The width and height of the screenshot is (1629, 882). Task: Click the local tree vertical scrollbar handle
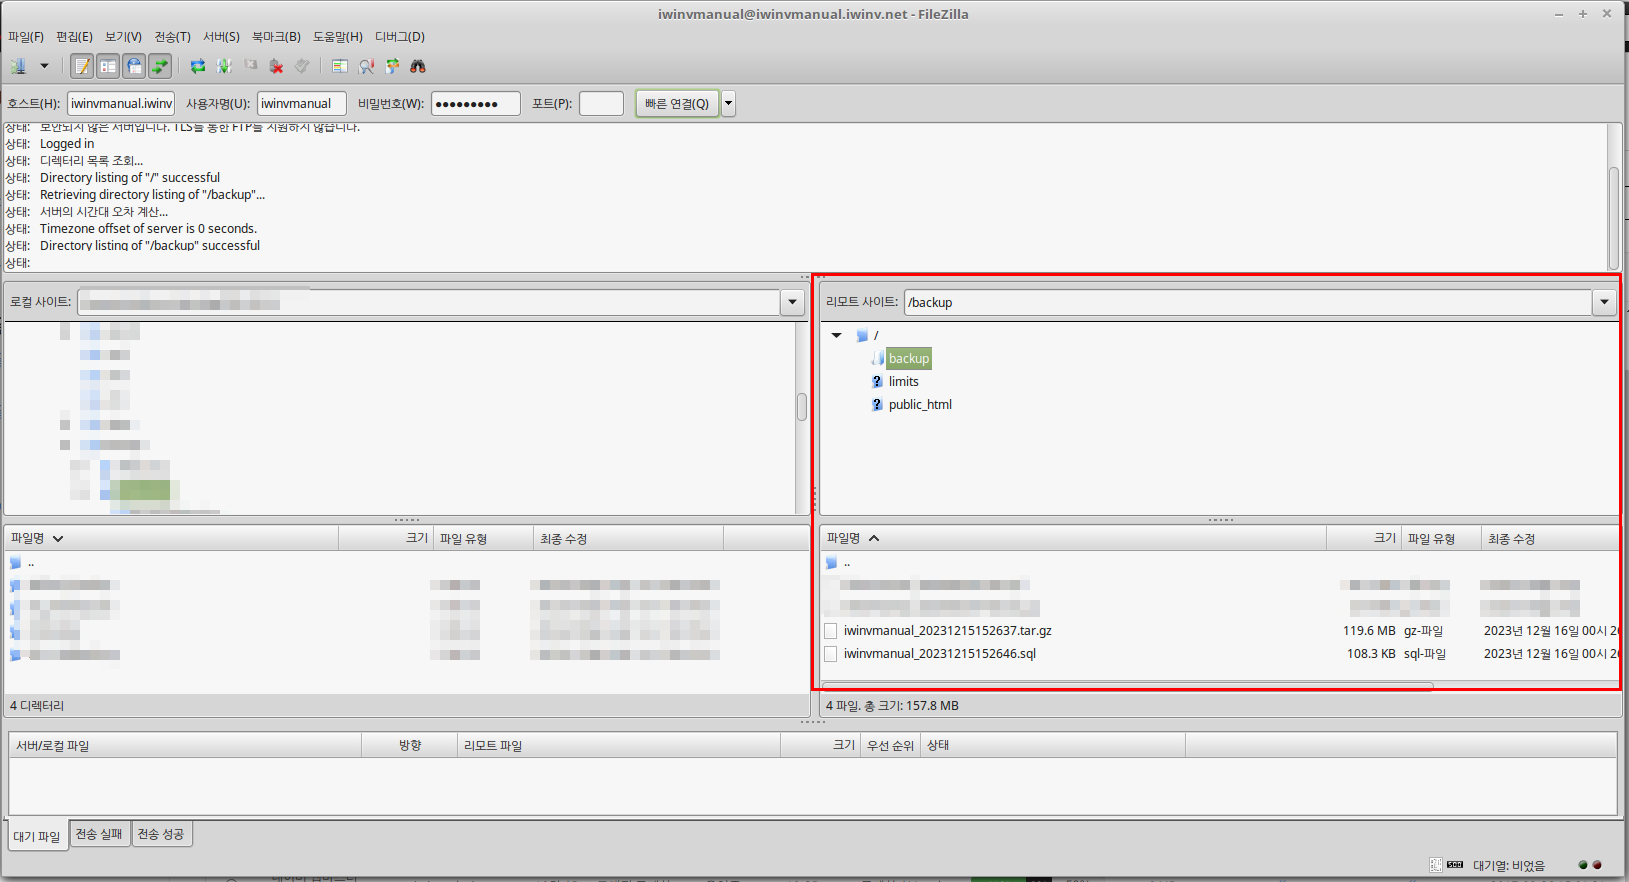pyautogui.click(x=802, y=407)
